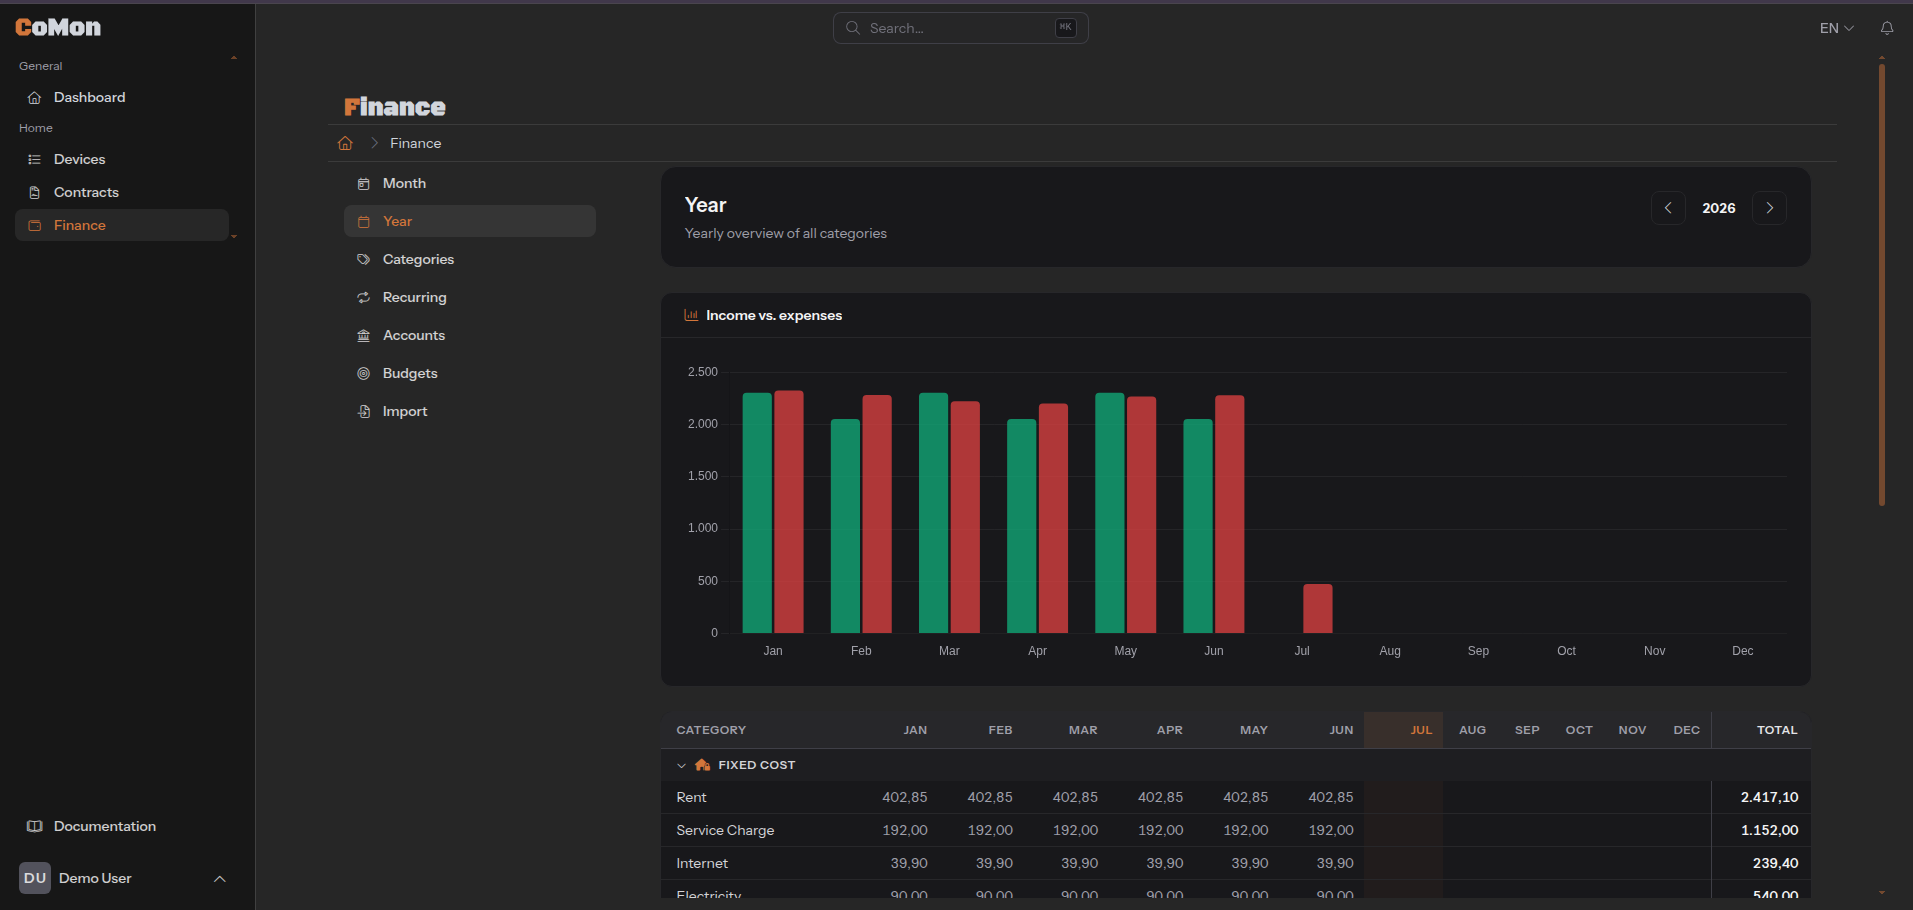Open Accounts section

click(470, 336)
